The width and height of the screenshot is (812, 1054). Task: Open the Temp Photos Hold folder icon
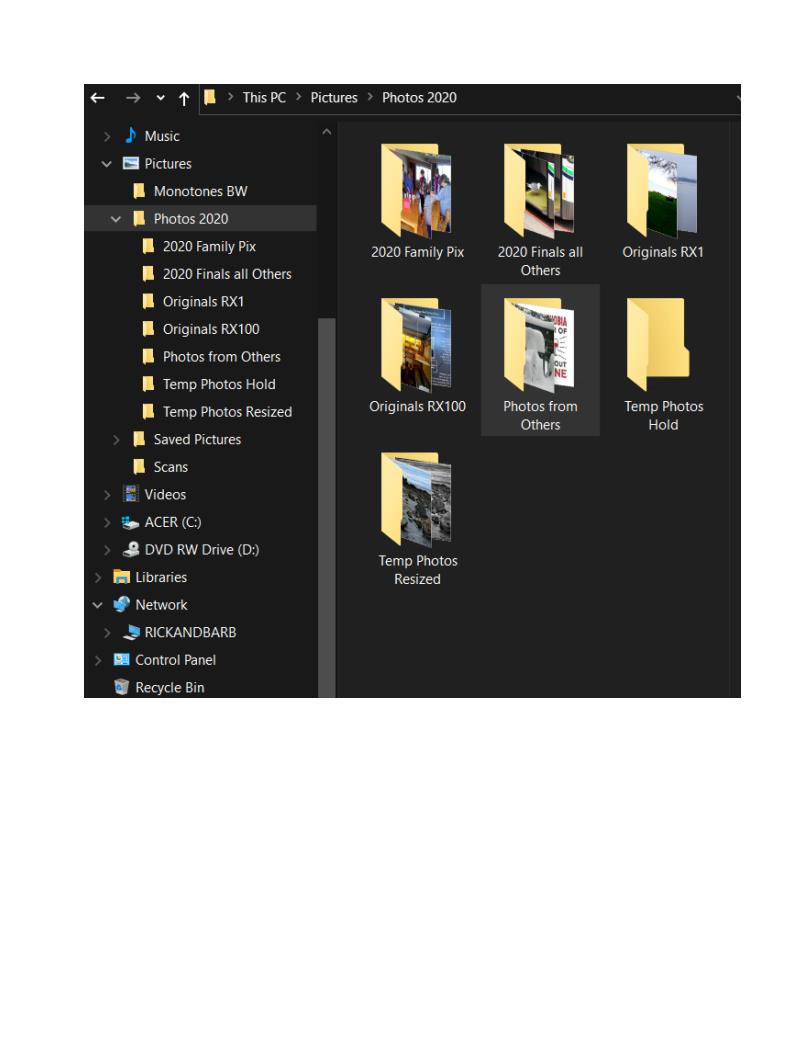[662, 345]
